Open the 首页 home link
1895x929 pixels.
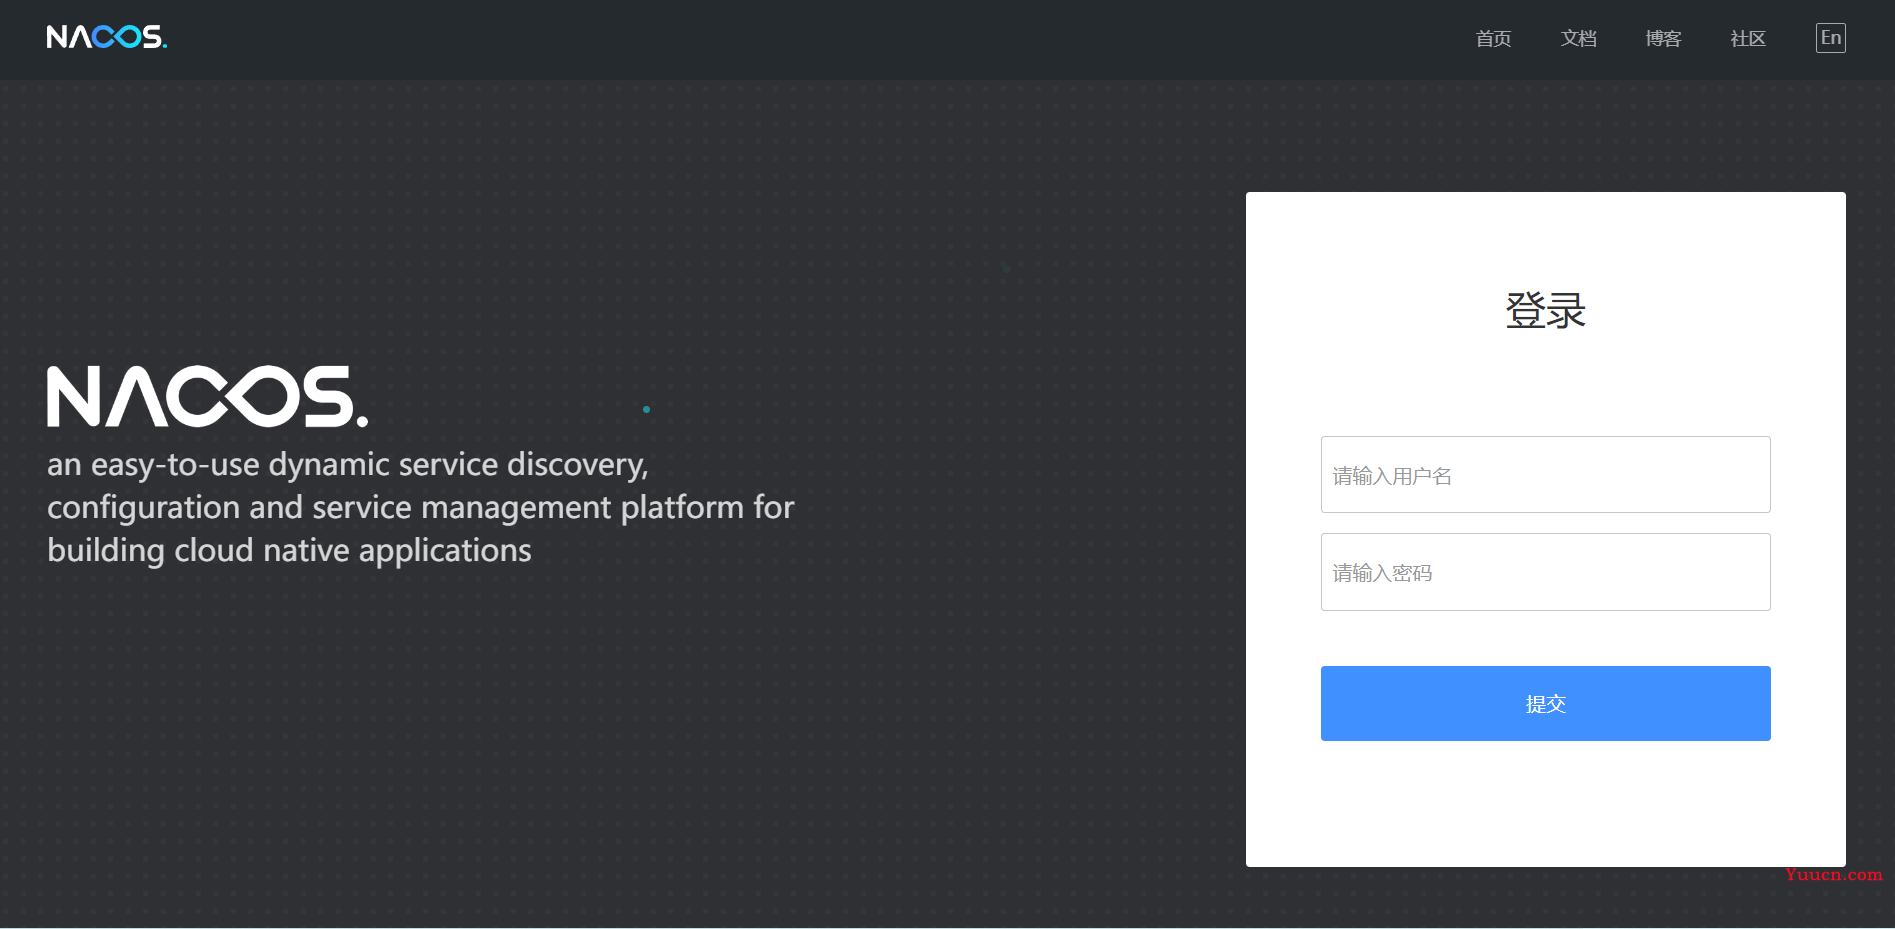coord(1493,38)
